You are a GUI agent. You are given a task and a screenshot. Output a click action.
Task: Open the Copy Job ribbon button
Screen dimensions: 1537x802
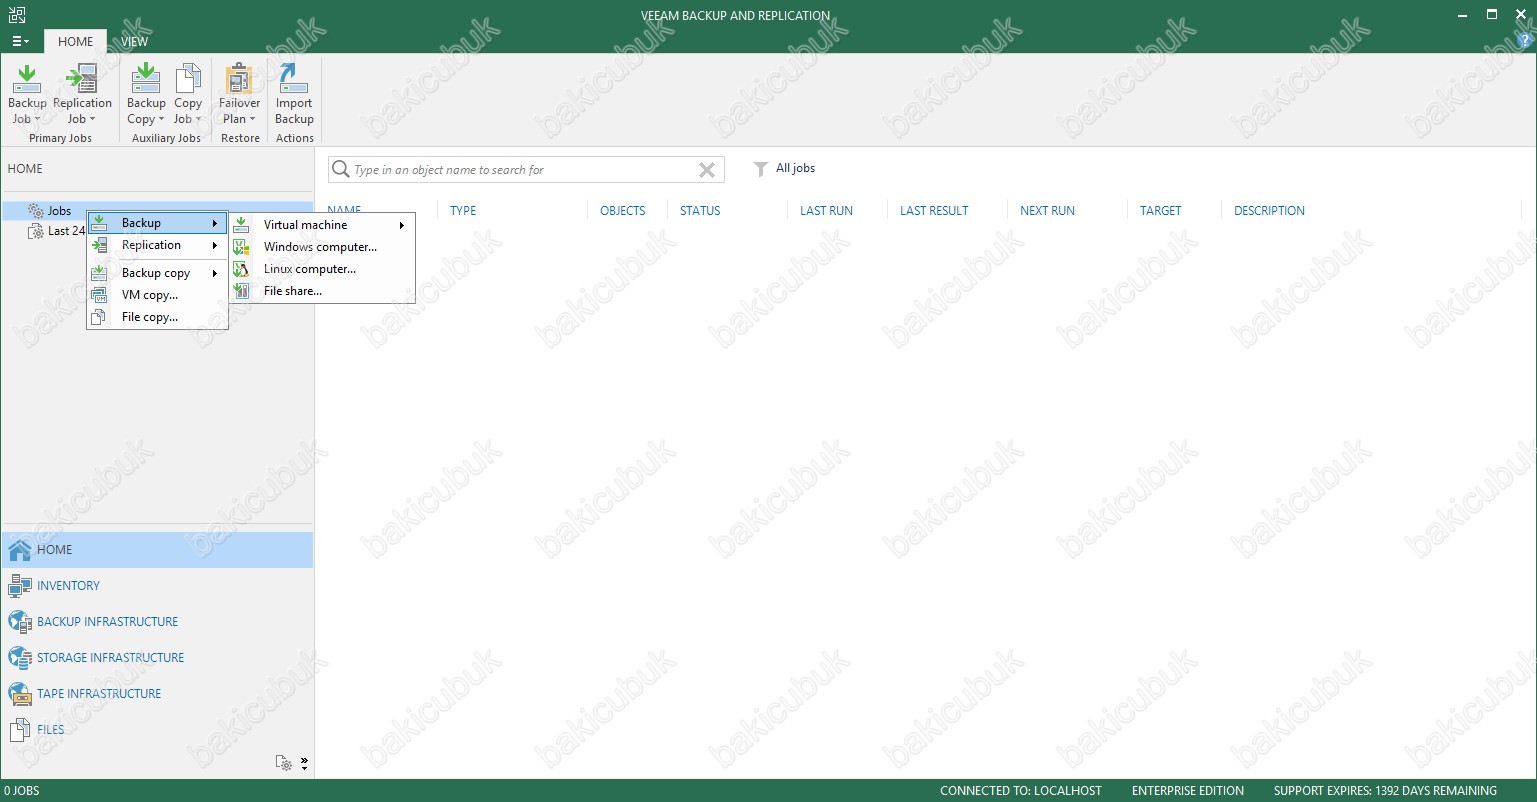[188, 94]
